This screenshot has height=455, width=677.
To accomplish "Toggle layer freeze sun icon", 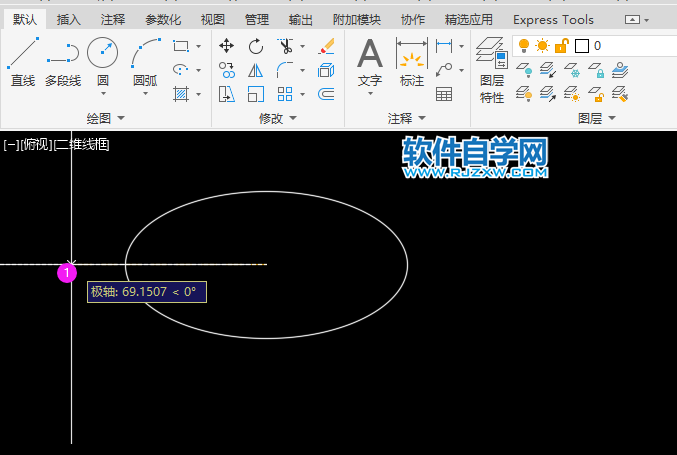I will click(x=542, y=46).
